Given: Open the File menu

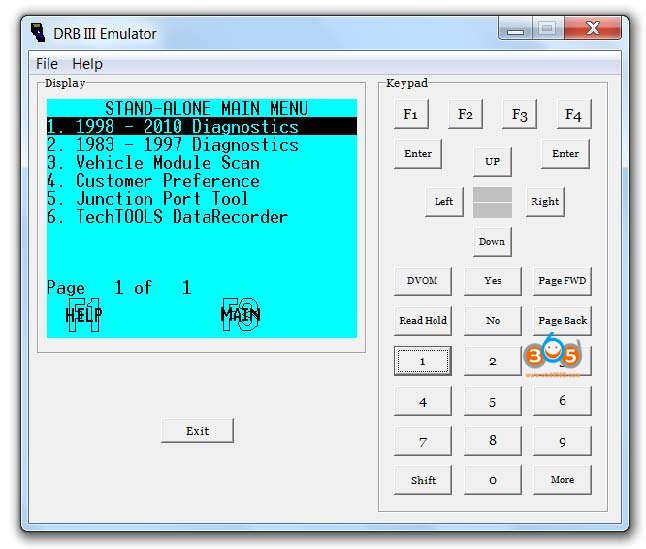Looking at the screenshot, I should [x=47, y=64].
